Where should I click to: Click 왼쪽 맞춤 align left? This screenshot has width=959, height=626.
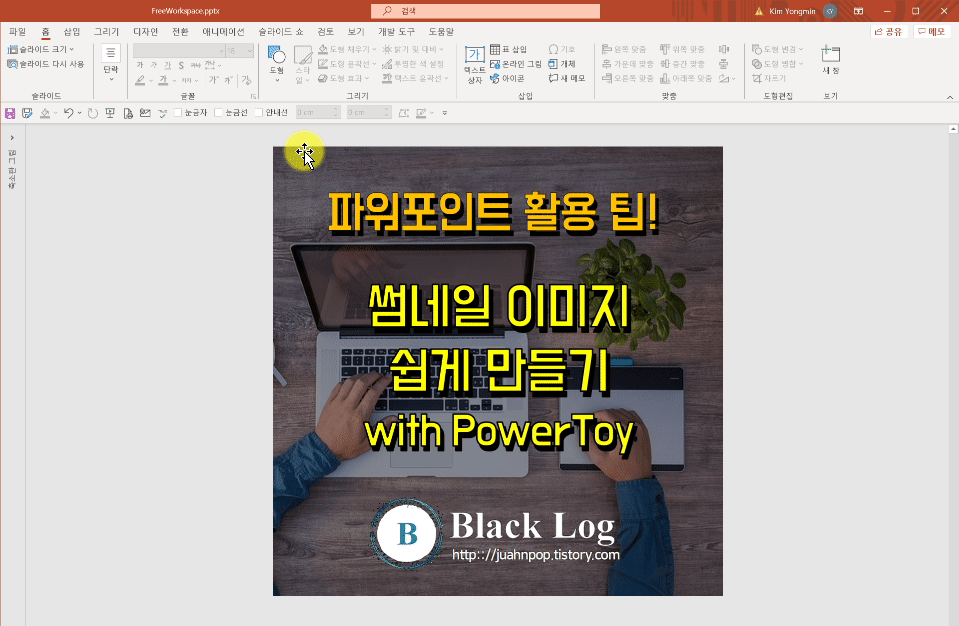click(624, 50)
